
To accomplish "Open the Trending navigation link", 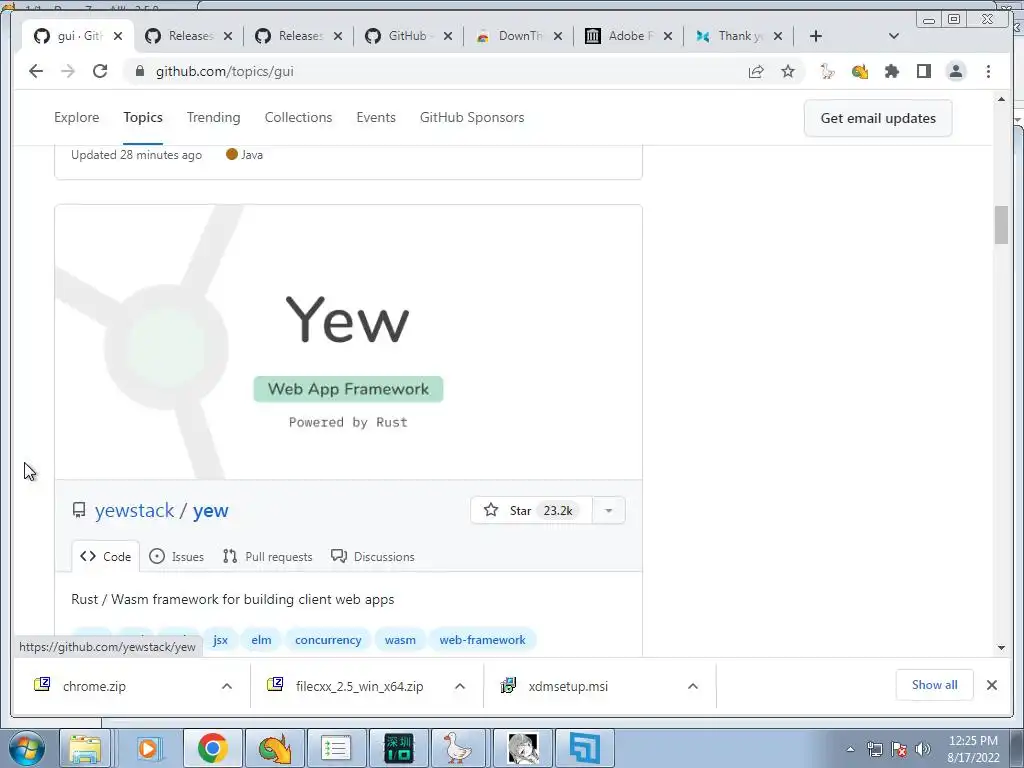I will pos(214,118).
